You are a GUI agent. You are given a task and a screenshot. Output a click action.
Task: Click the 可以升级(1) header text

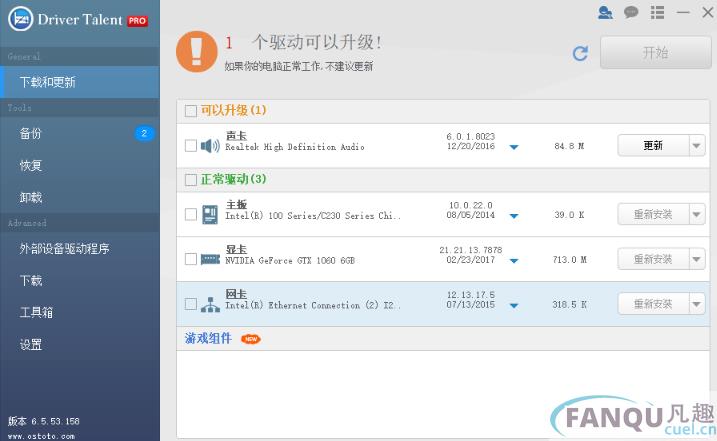[233, 110]
